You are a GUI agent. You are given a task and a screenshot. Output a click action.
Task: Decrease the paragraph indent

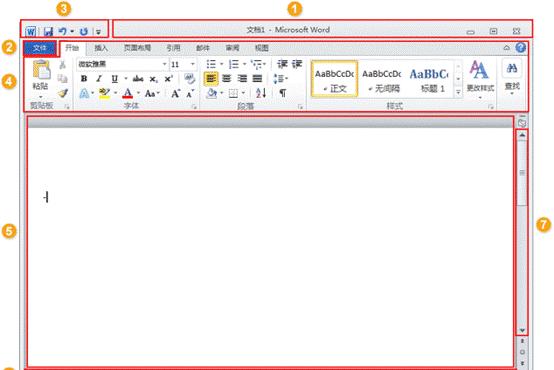point(282,64)
